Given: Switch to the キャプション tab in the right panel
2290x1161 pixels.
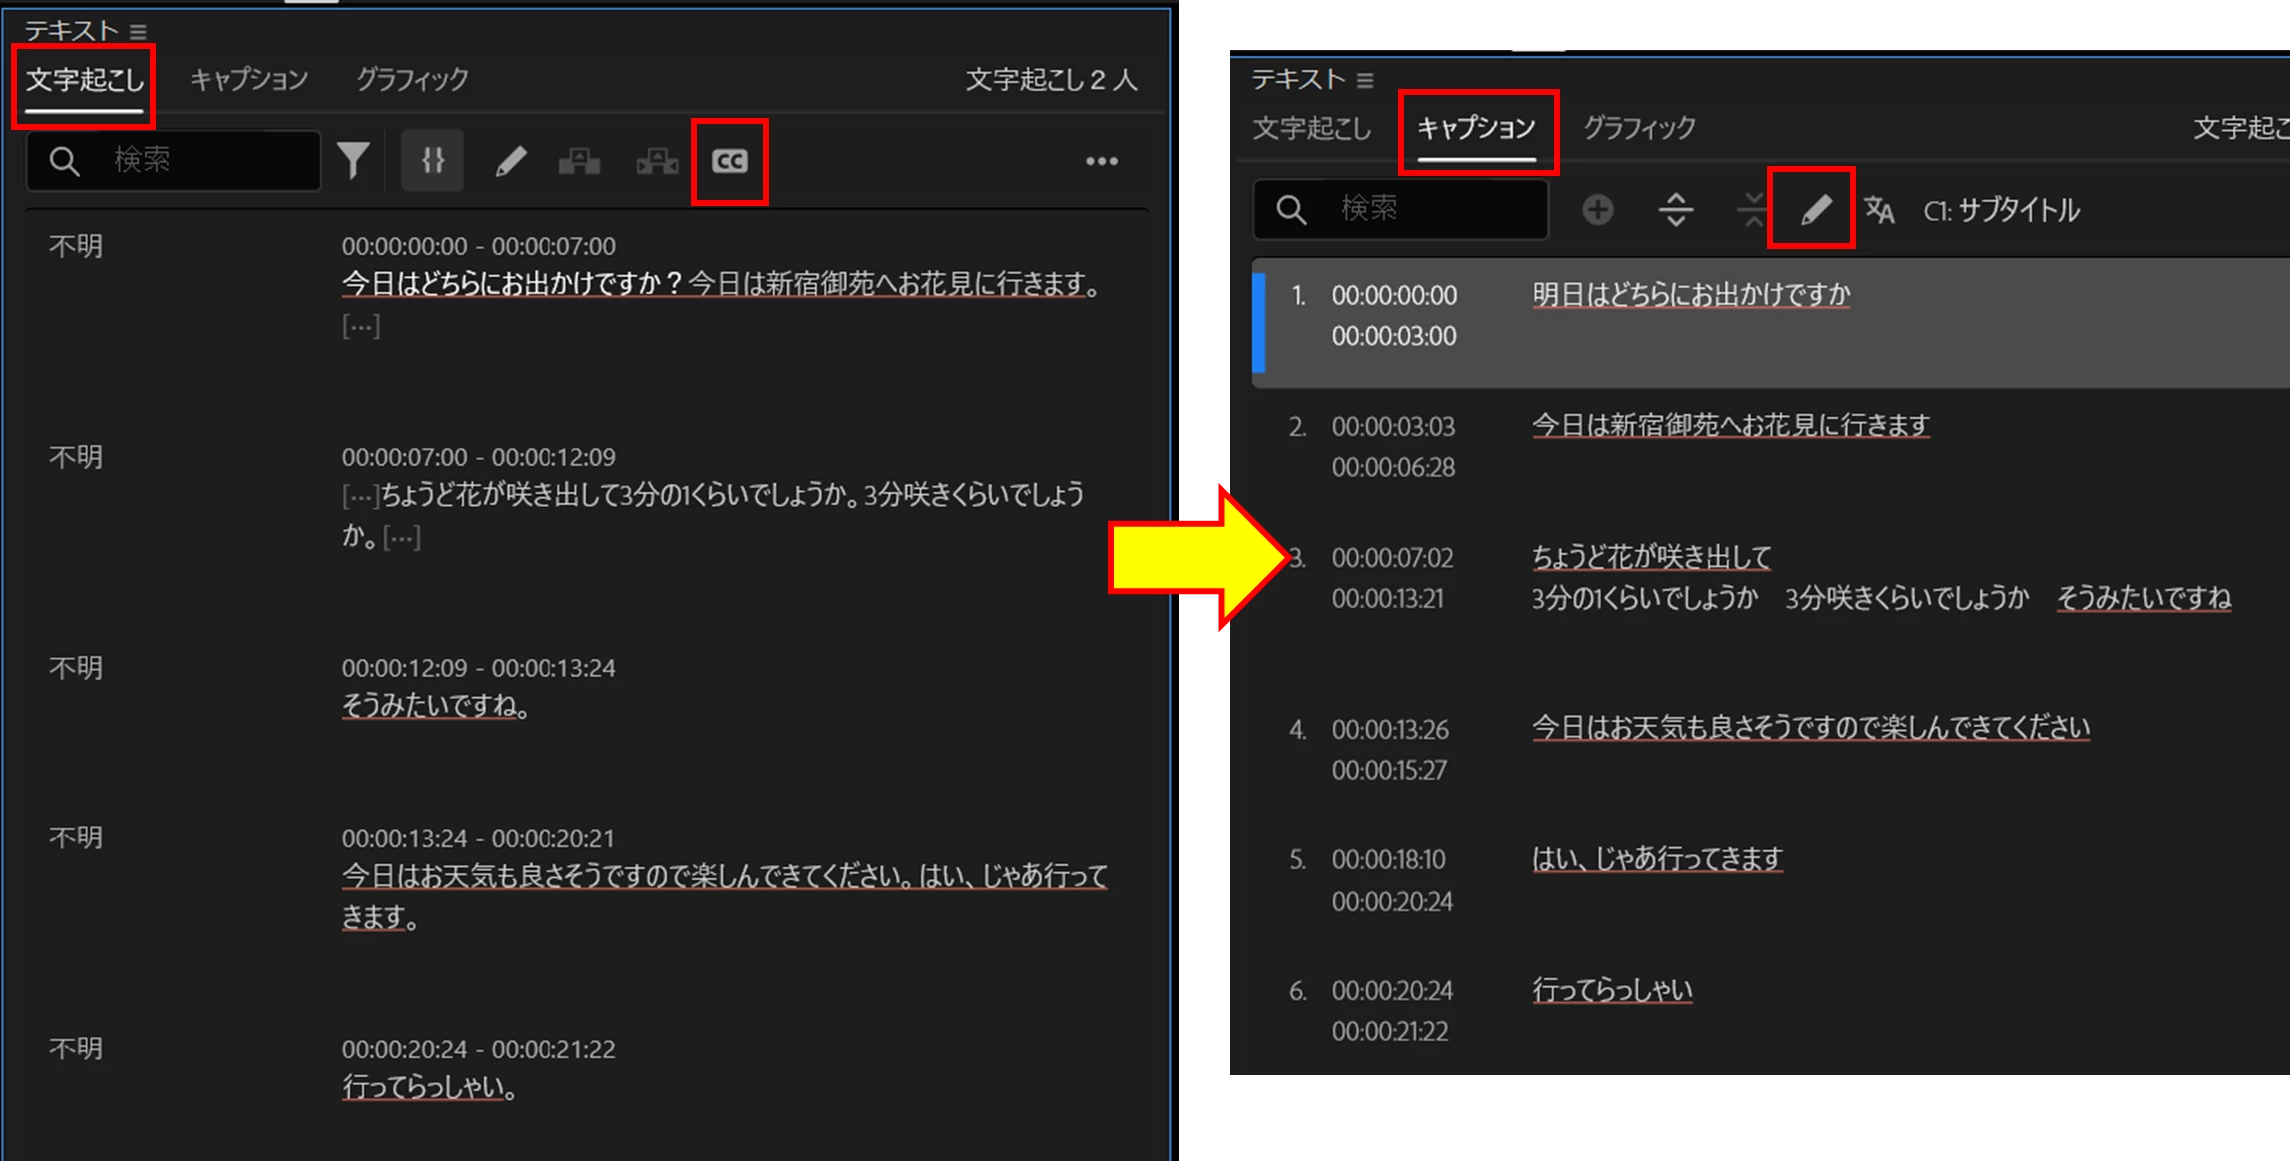Looking at the screenshot, I should pyautogui.click(x=1475, y=128).
